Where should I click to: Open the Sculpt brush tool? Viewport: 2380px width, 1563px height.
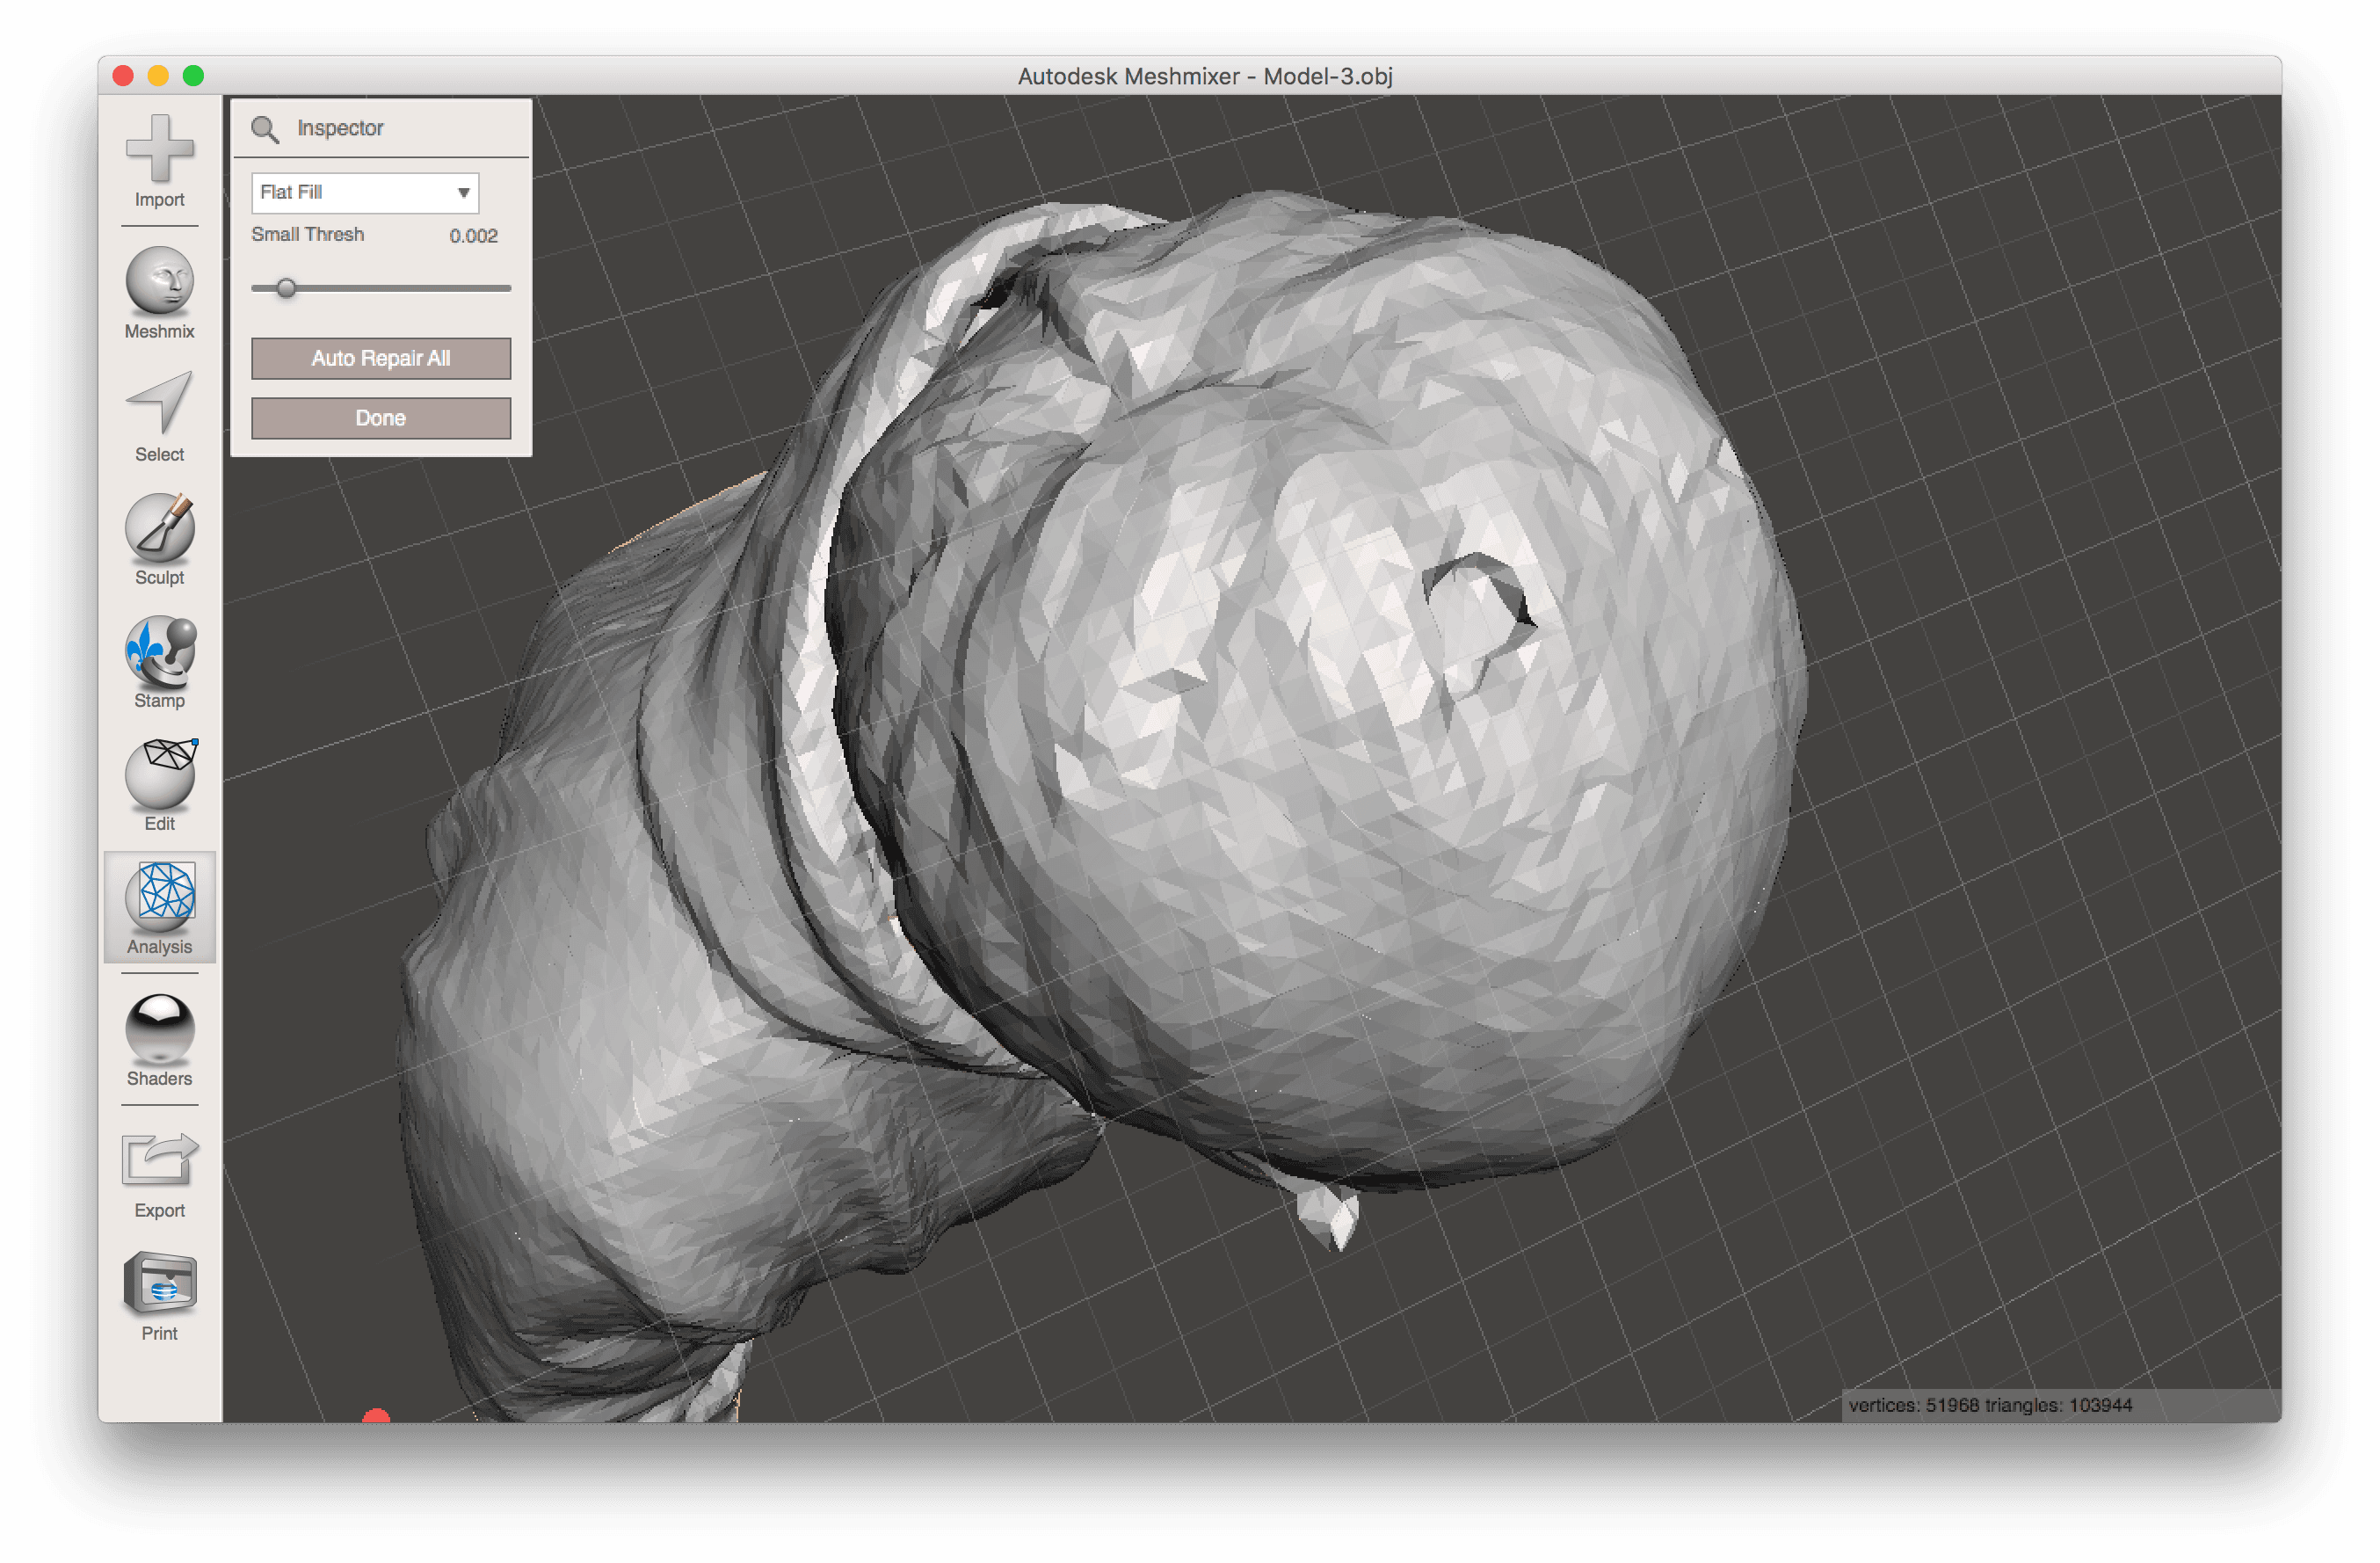point(159,539)
